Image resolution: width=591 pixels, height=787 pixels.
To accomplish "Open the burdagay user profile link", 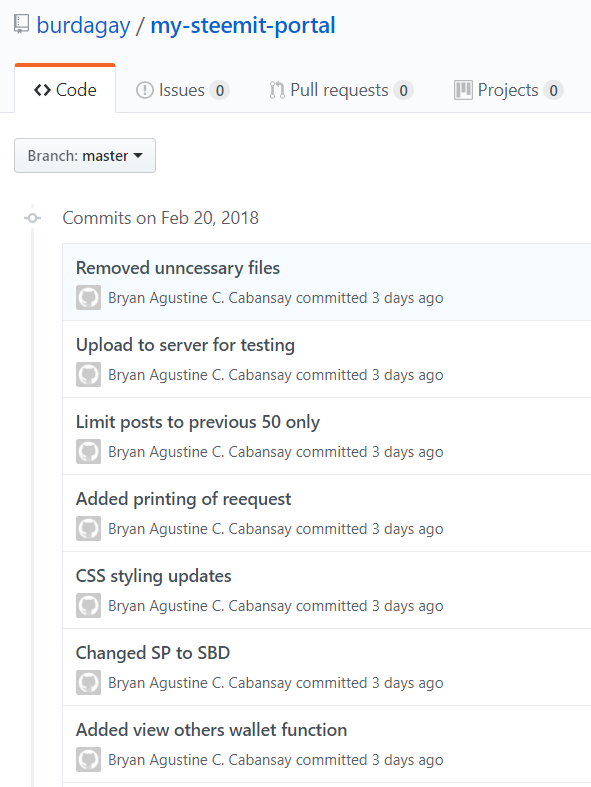I will click(83, 25).
